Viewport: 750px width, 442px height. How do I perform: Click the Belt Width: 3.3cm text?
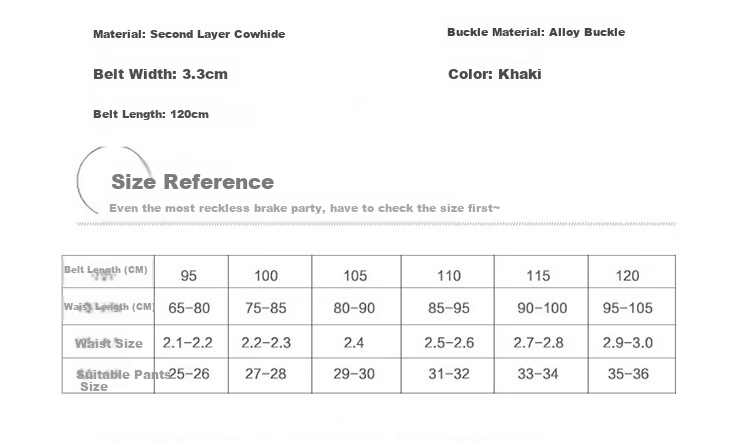tap(160, 74)
